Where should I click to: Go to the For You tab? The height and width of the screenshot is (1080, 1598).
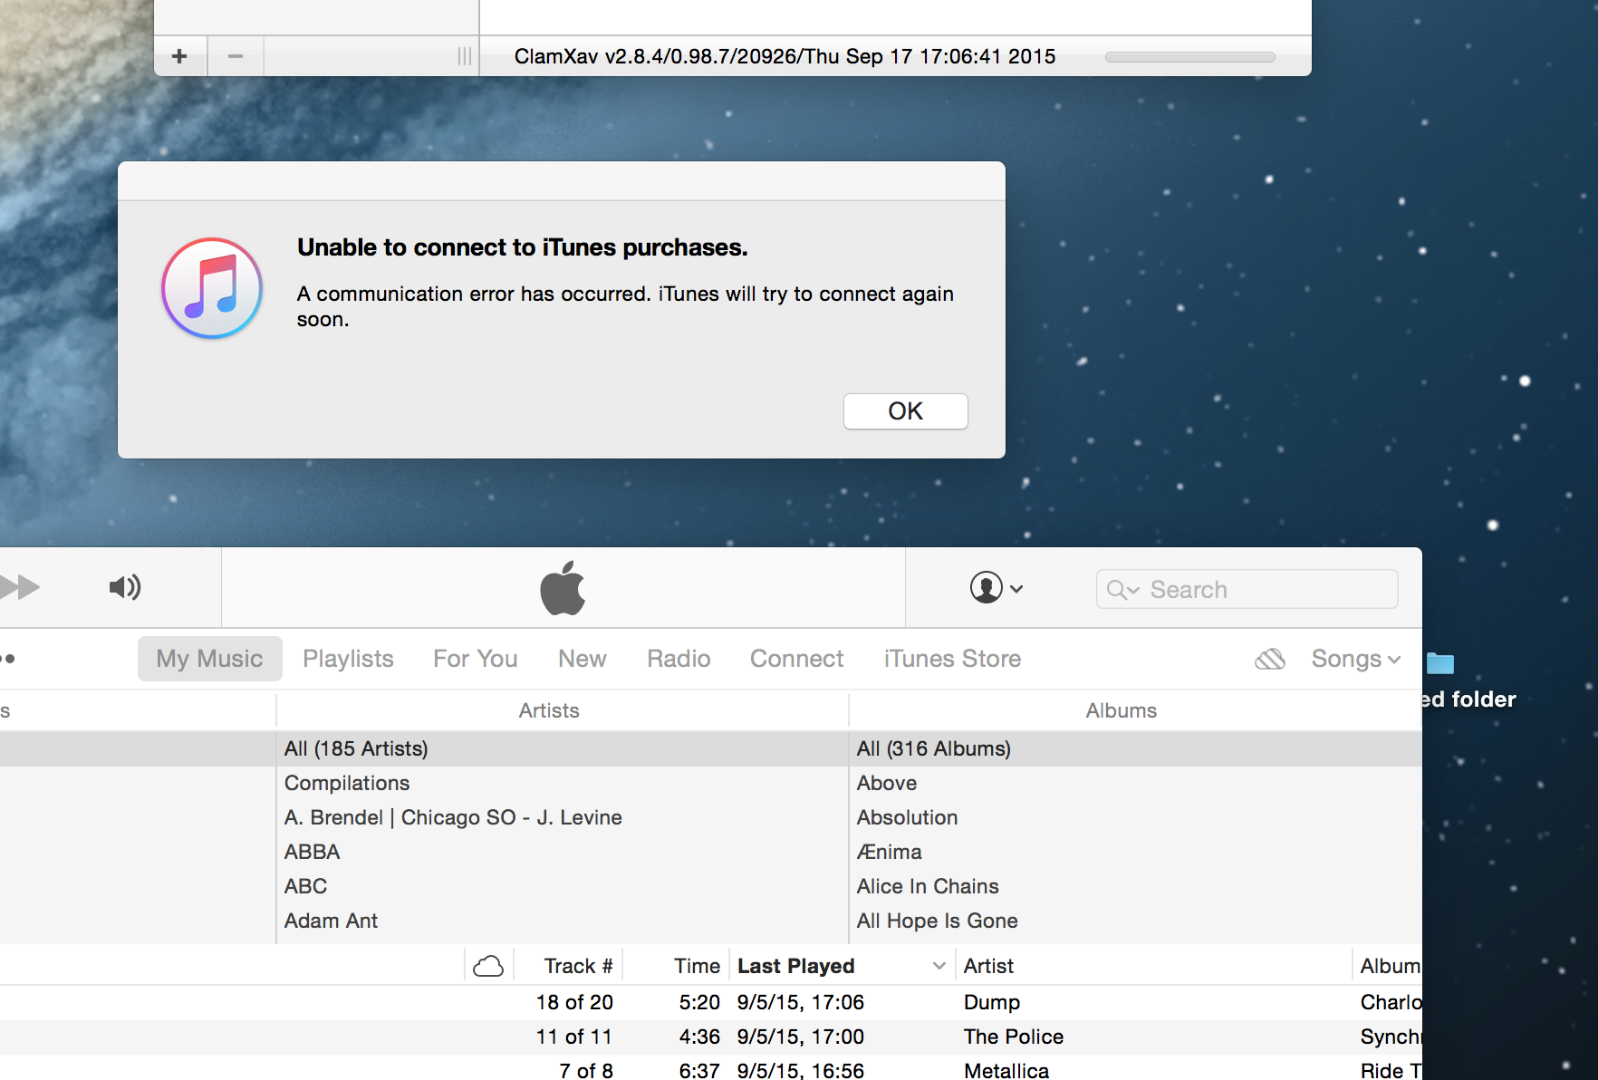coord(475,659)
